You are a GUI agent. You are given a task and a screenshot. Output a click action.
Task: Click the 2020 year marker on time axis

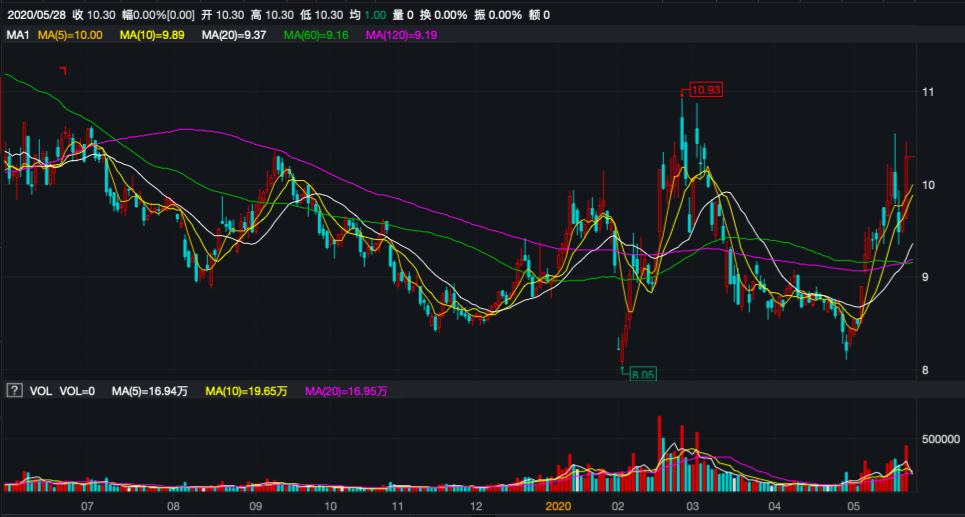[559, 507]
